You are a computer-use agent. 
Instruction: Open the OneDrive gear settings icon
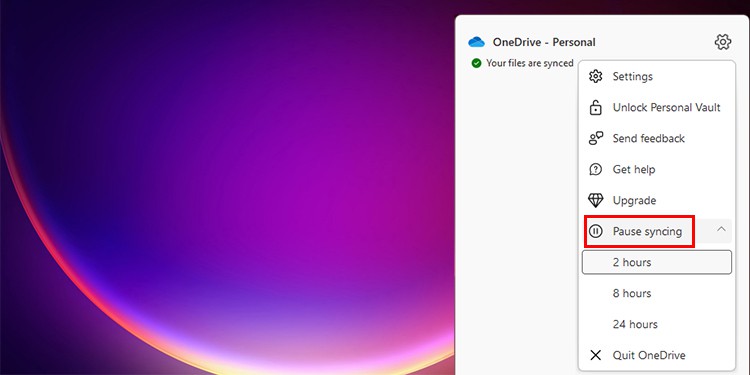pos(723,42)
